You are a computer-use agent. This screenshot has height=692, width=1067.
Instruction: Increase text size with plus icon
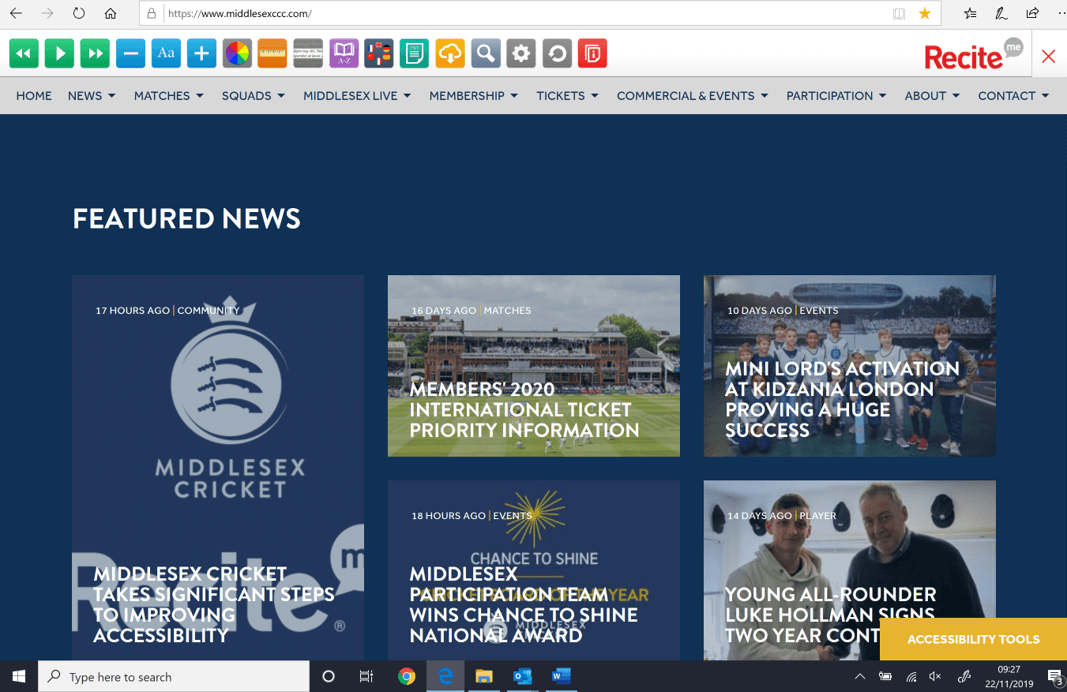[x=201, y=53]
